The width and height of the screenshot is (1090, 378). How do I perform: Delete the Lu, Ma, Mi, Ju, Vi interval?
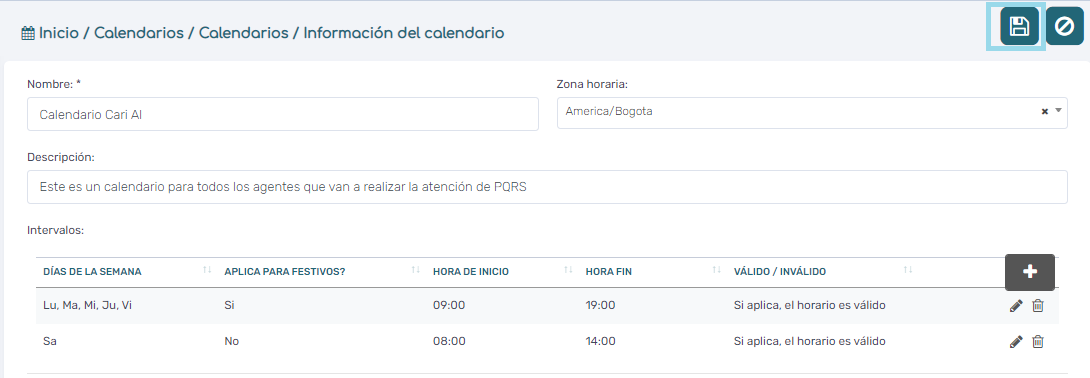coord(1038,305)
